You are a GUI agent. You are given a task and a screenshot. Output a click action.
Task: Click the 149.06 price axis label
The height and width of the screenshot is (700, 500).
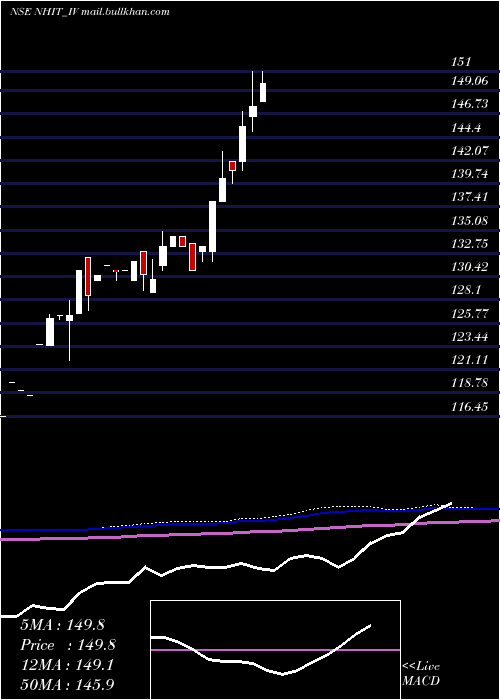point(469,81)
